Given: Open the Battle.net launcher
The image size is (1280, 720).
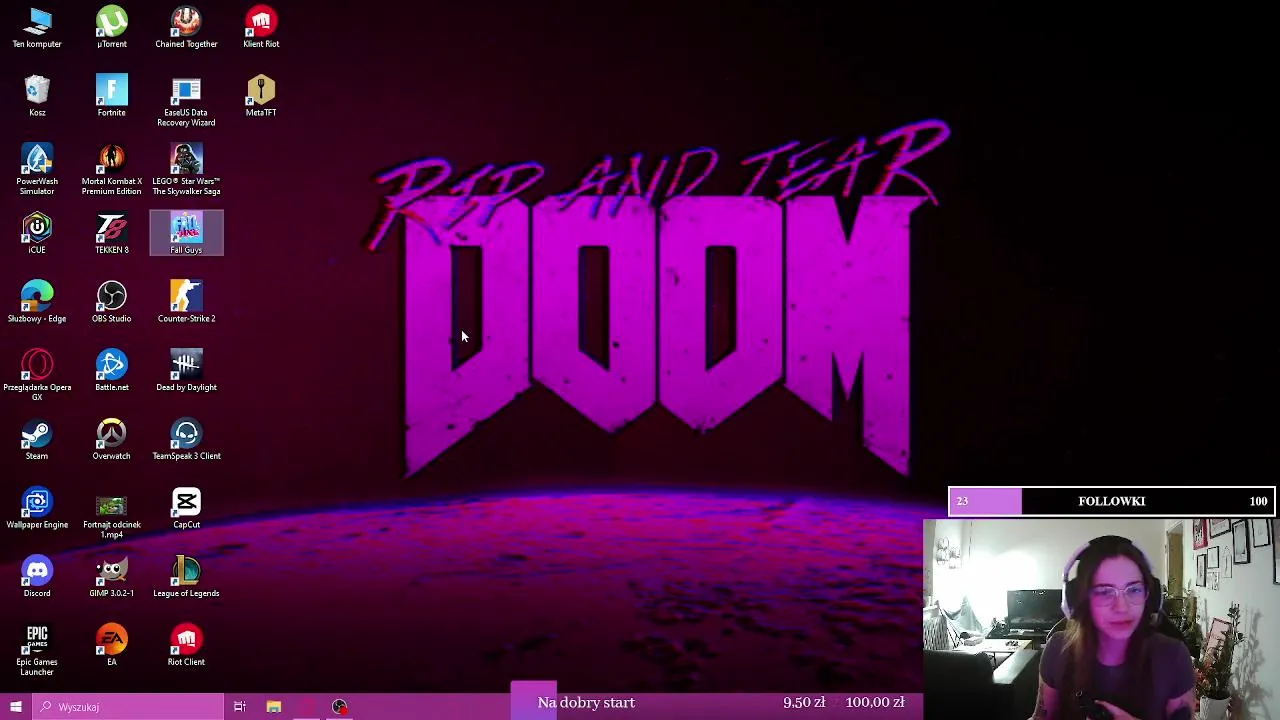Looking at the screenshot, I should [x=112, y=370].
